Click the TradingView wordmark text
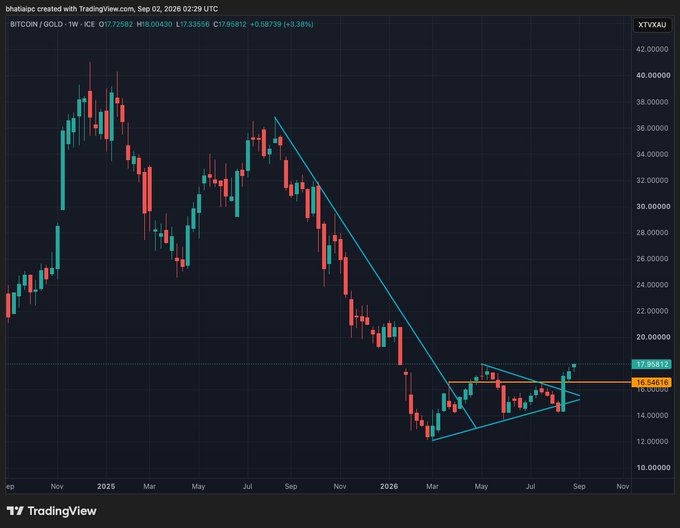The image size is (680, 528). pyautogui.click(x=62, y=511)
